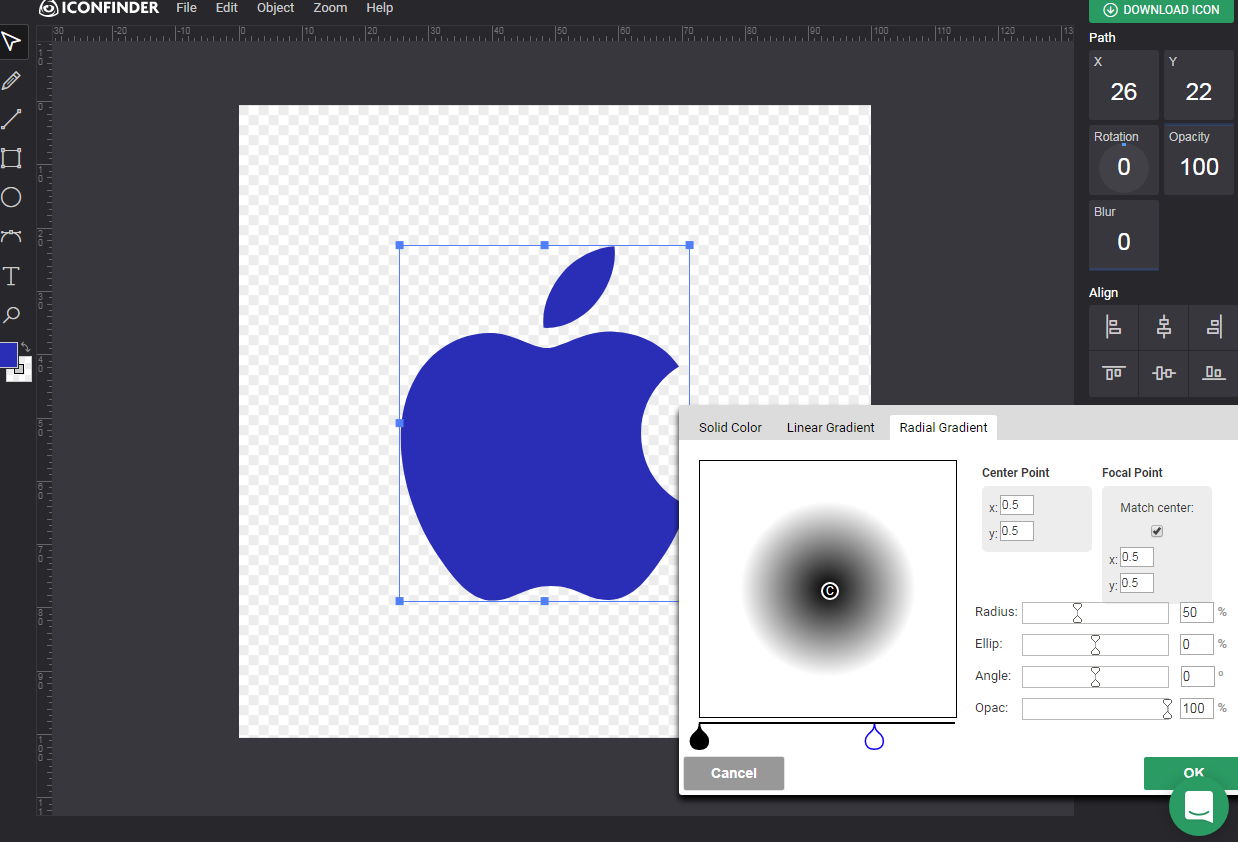Viewport: 1238px width, 842px height.
Task: Align objects left
Action: click(1113, 326)
